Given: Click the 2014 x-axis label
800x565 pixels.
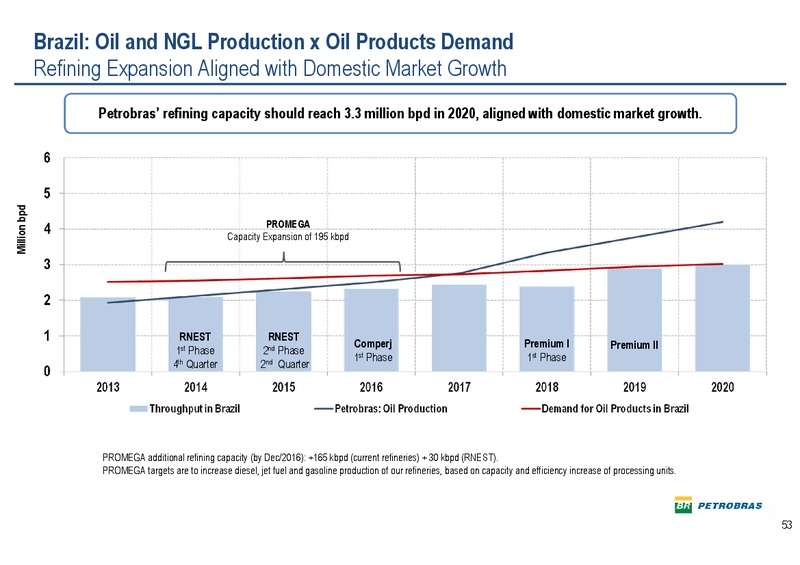Looking at the screenshot, I should click(195, 387).
